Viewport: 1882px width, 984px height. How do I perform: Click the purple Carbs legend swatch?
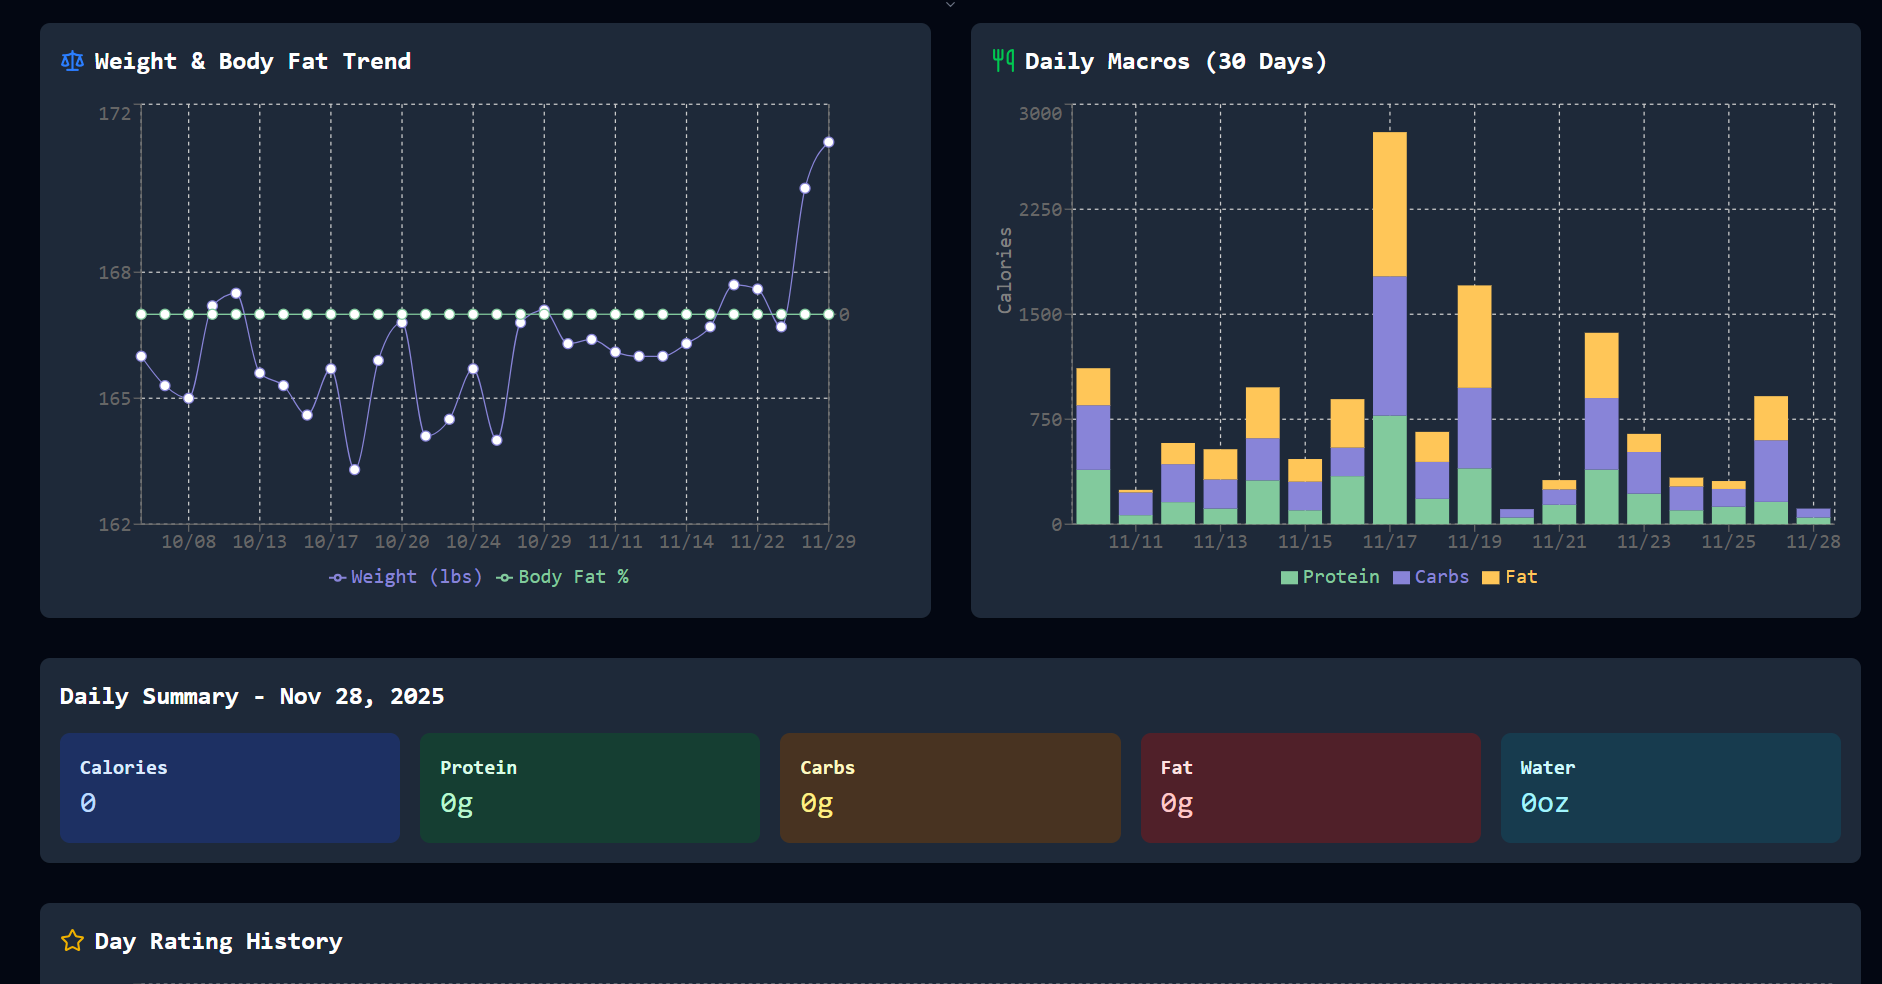click(x=1401, y=577)
